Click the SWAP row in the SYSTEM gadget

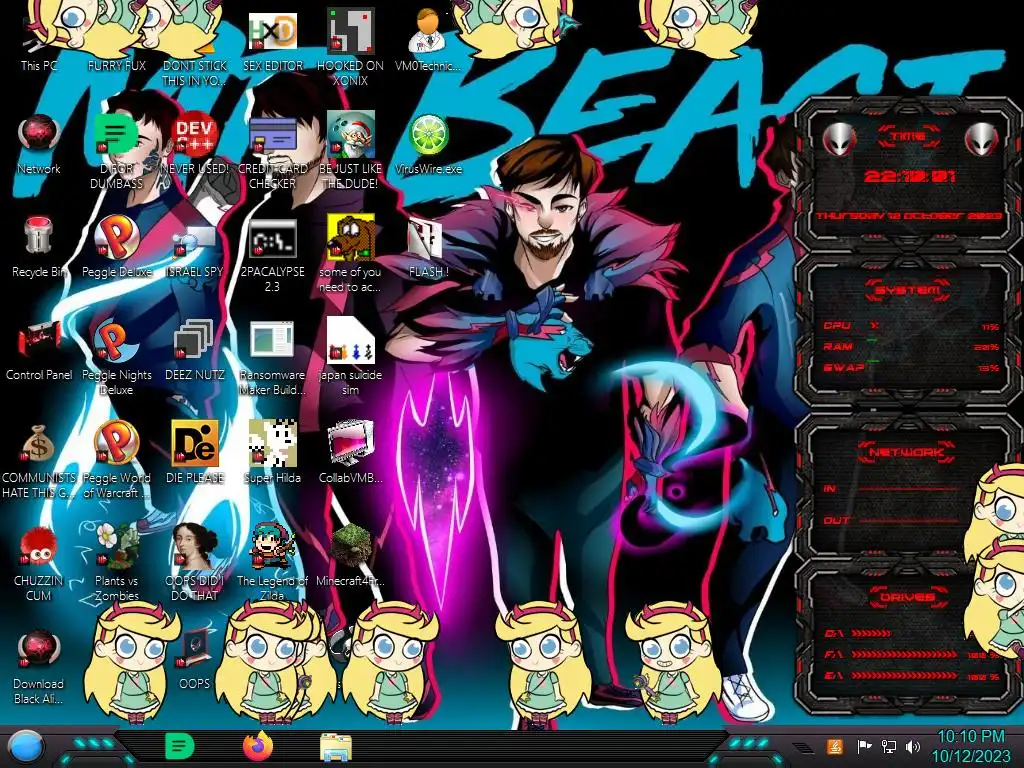pyautogui.click(x=910, y=368)
